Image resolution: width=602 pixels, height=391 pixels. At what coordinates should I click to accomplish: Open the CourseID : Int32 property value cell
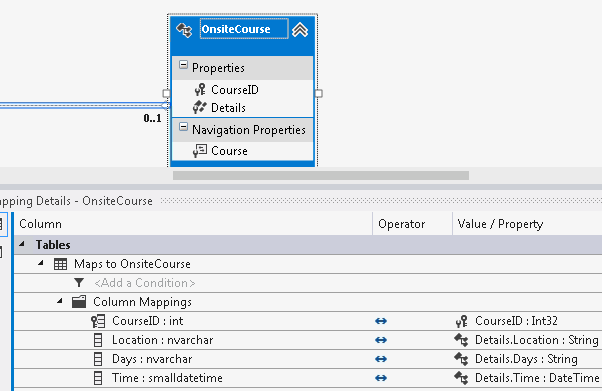pos(528,321)
